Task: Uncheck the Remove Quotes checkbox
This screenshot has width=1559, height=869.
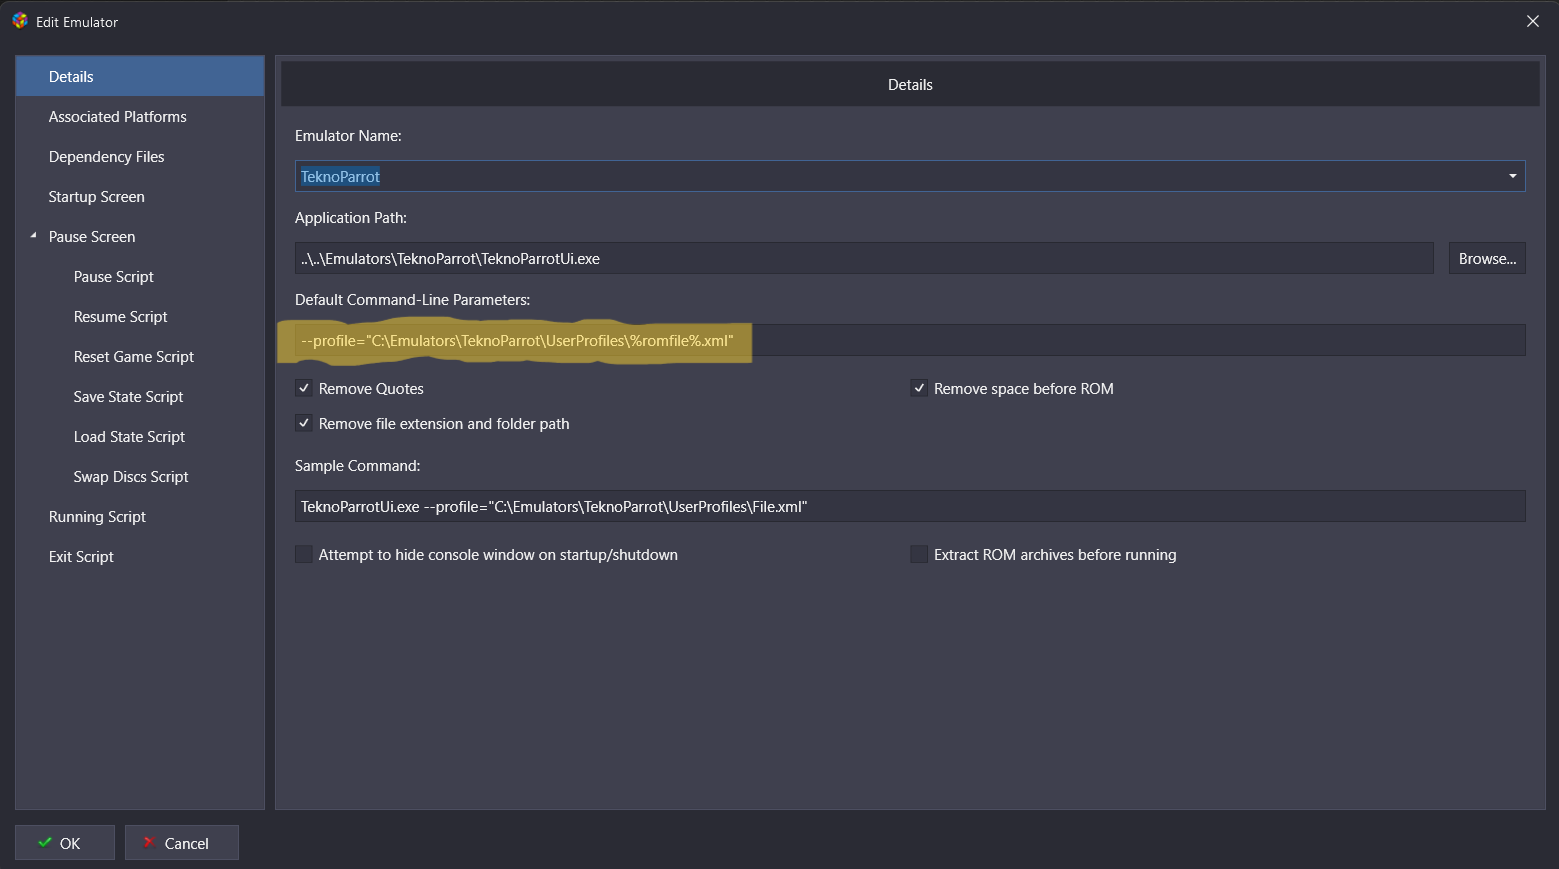Action: click(304, 388)
